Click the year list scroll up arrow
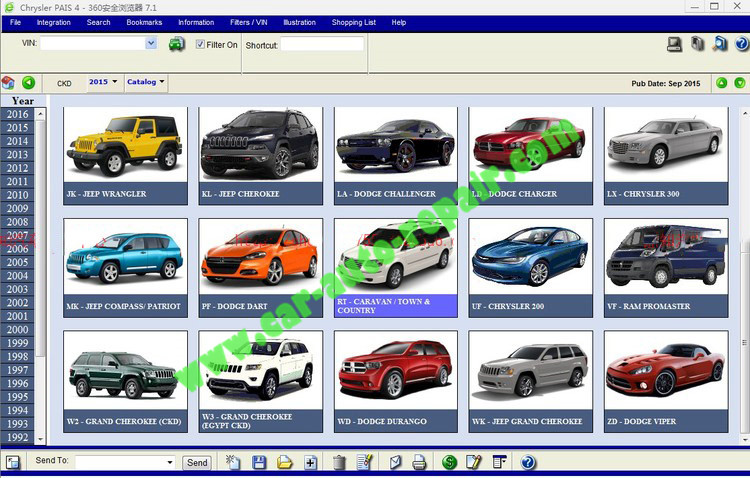750x478 pixels. pos(40,114)
